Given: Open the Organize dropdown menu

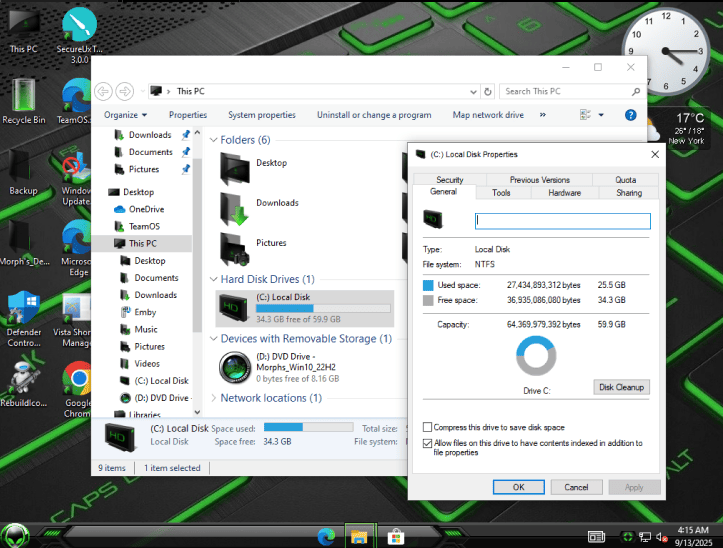Looking at the screenshot, I should coord(125,115).
